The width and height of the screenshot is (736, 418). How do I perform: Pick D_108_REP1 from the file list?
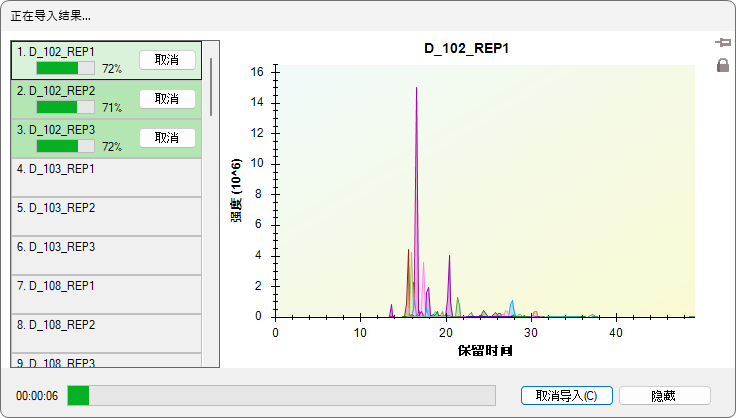105,294
